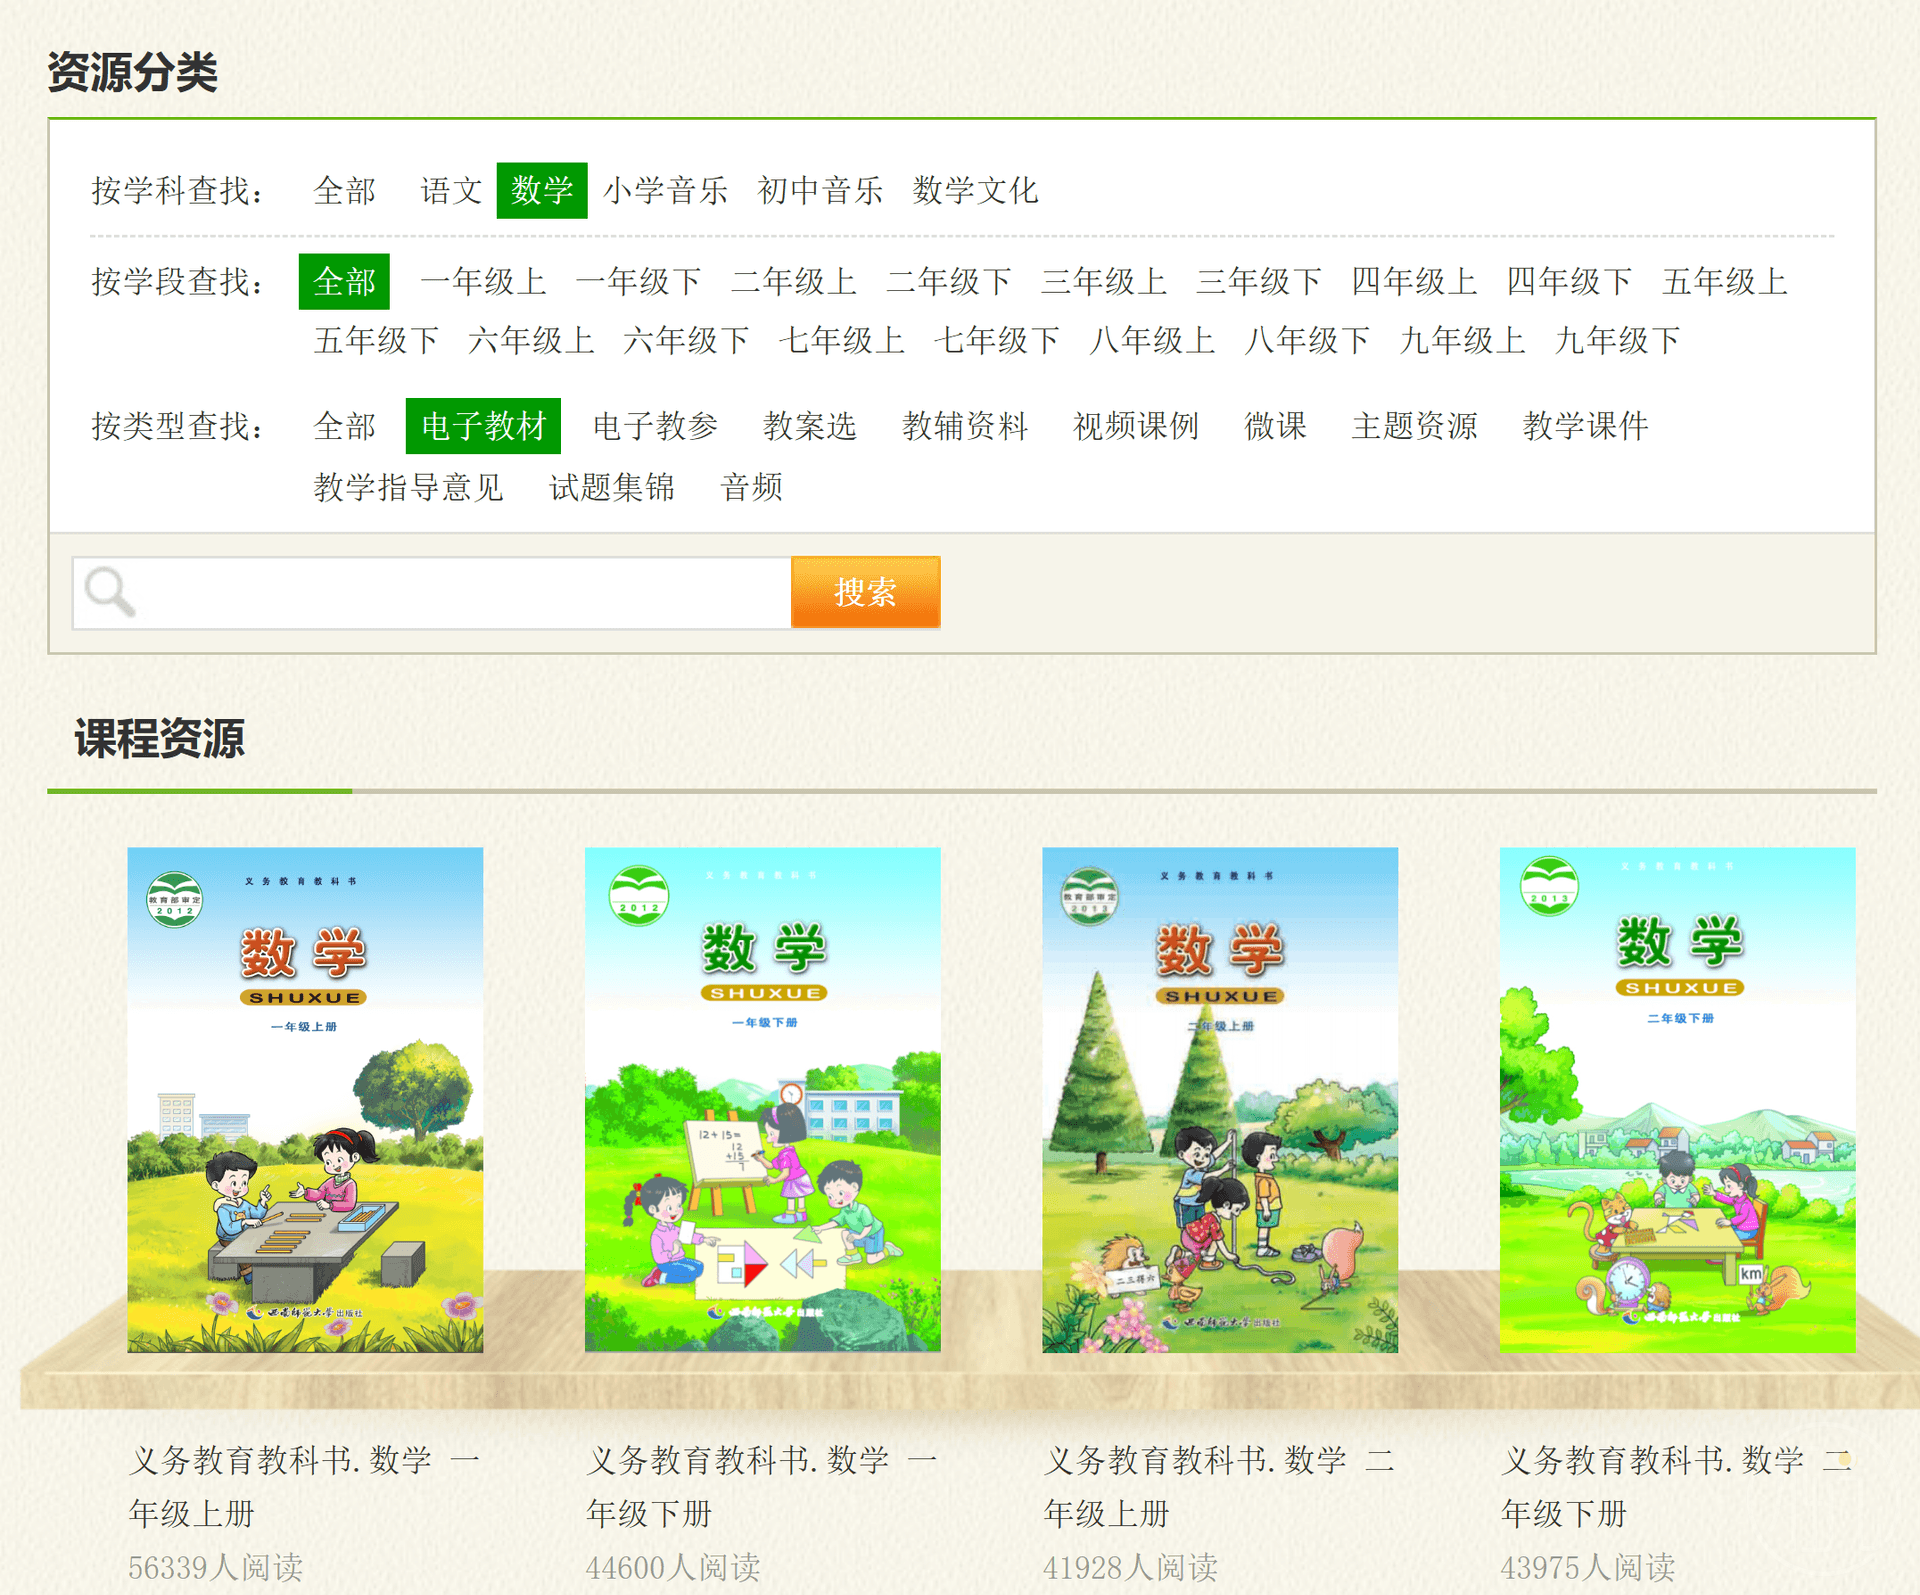Click the 56339人阅读 read count
Image resolution: width=1920 pixels, height=1595 pixels.
tap(215, 1567)
